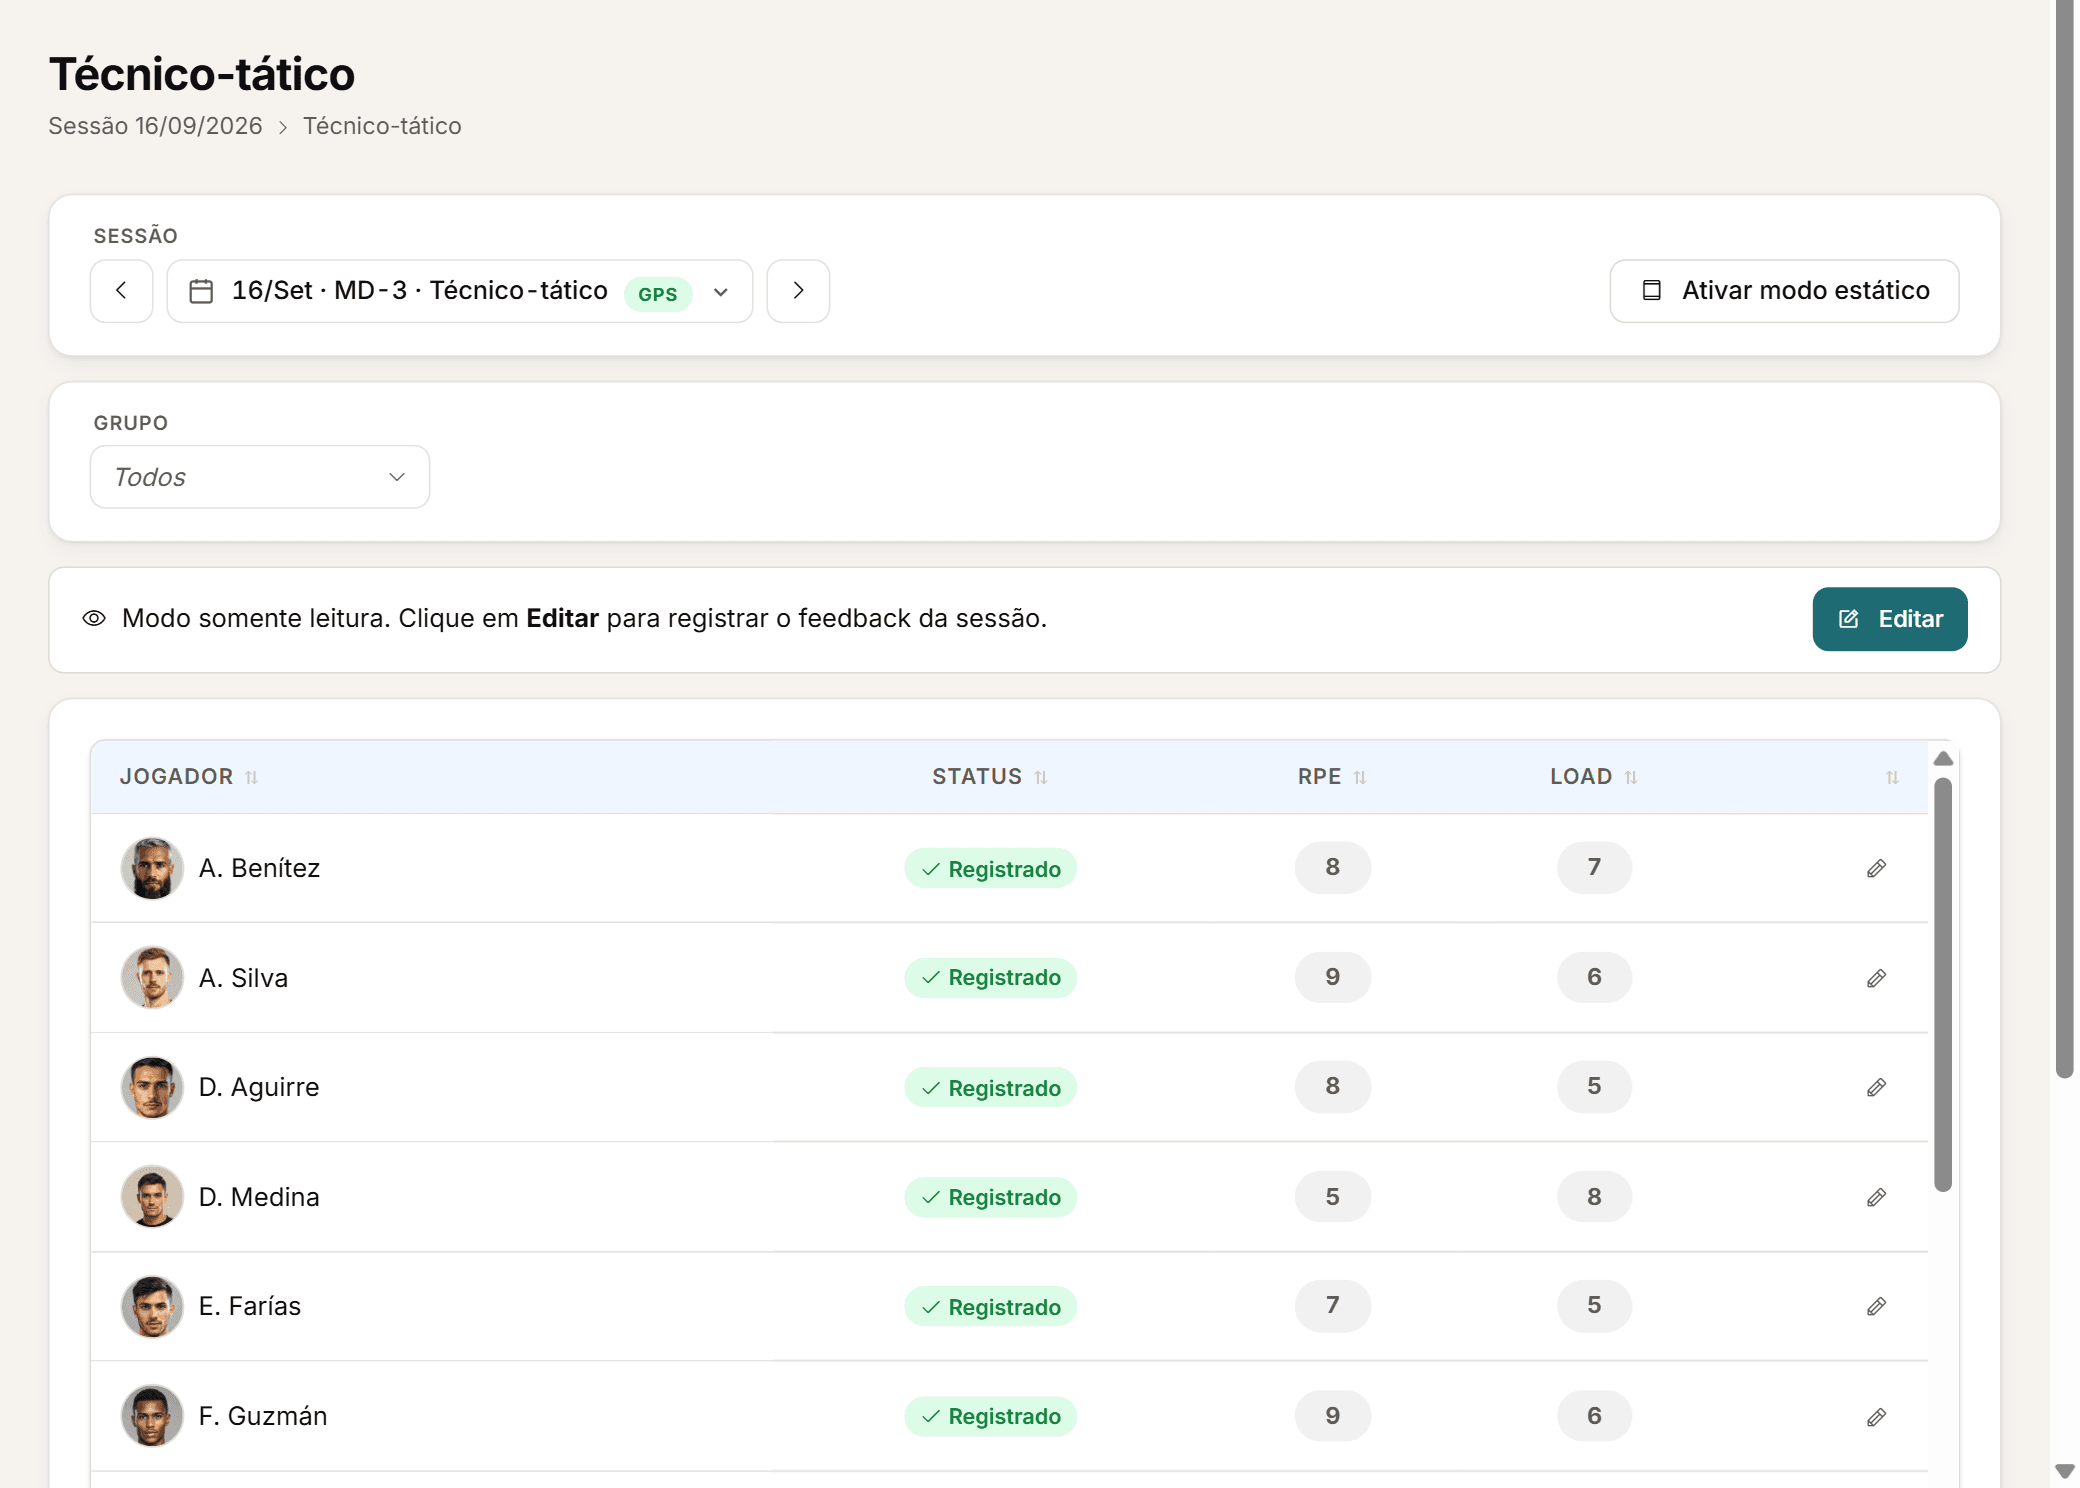Click the pencil edit icon for D. Medina
2080x1488 pixels.
(1876, 1197)
